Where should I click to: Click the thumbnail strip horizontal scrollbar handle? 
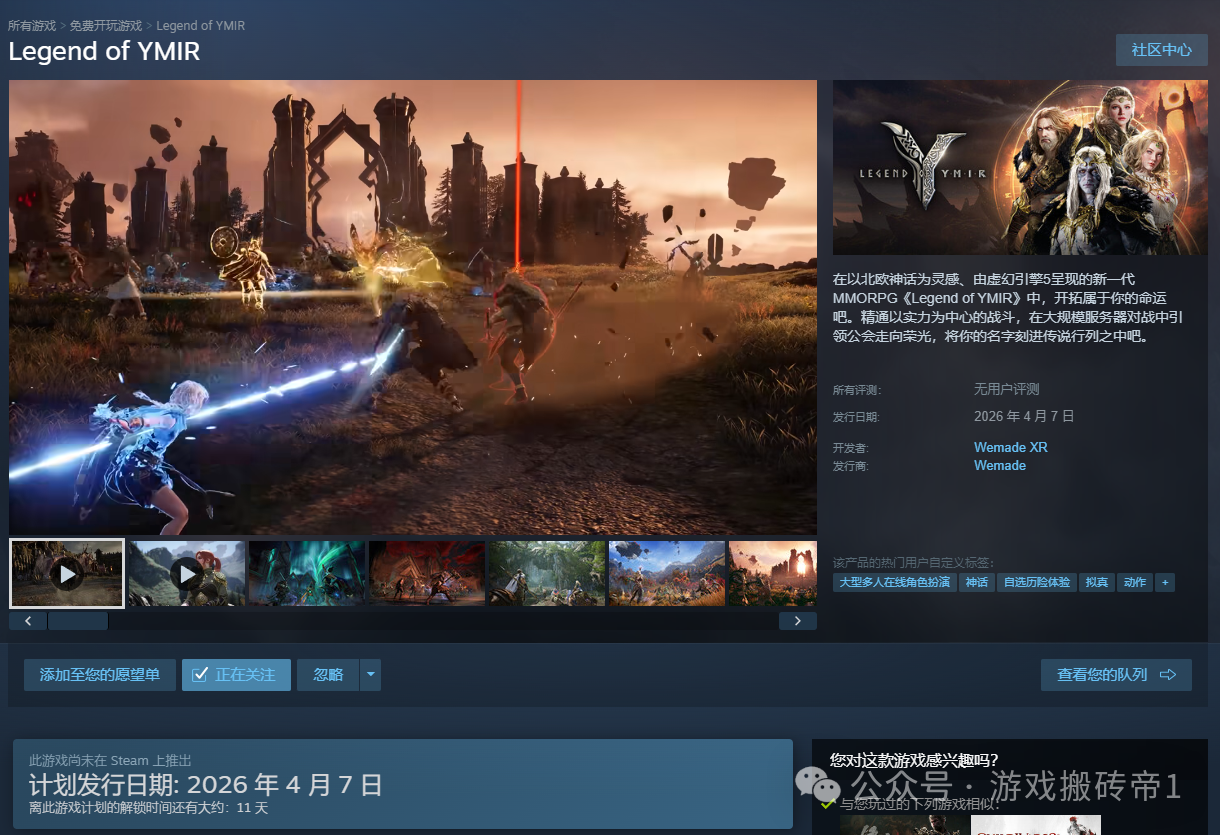(x=78, y=621)
